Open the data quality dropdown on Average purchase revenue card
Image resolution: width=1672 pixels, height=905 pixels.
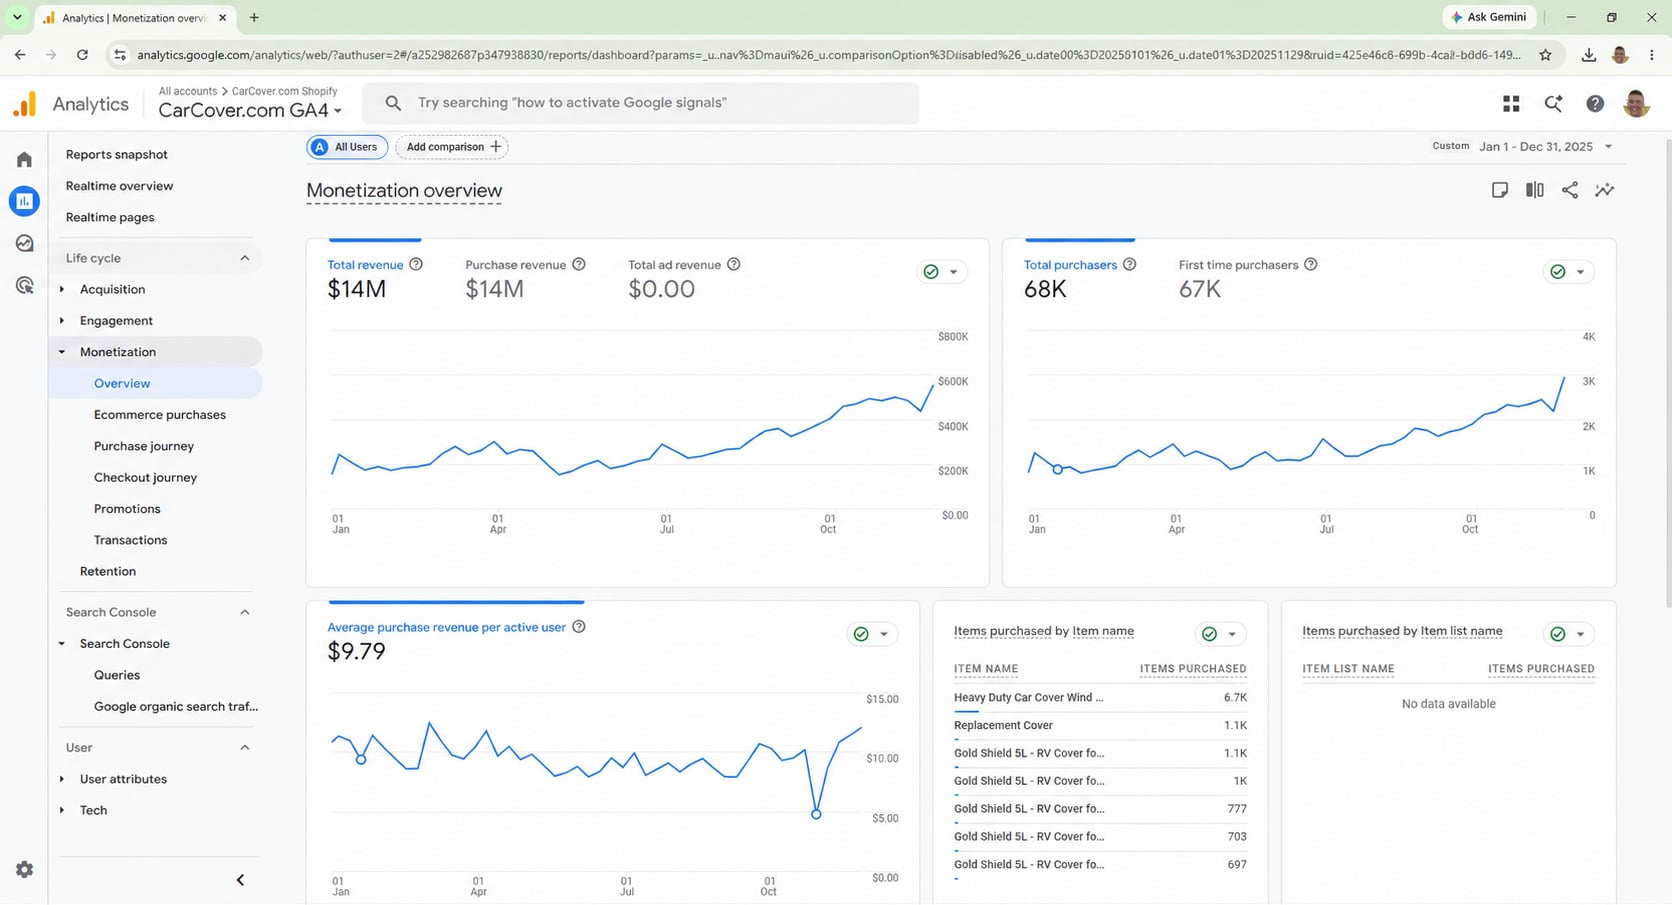872,634
